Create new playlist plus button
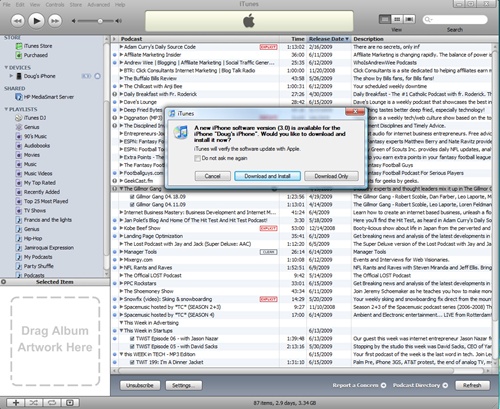500x409 pixels. click(x=16, y=403)
